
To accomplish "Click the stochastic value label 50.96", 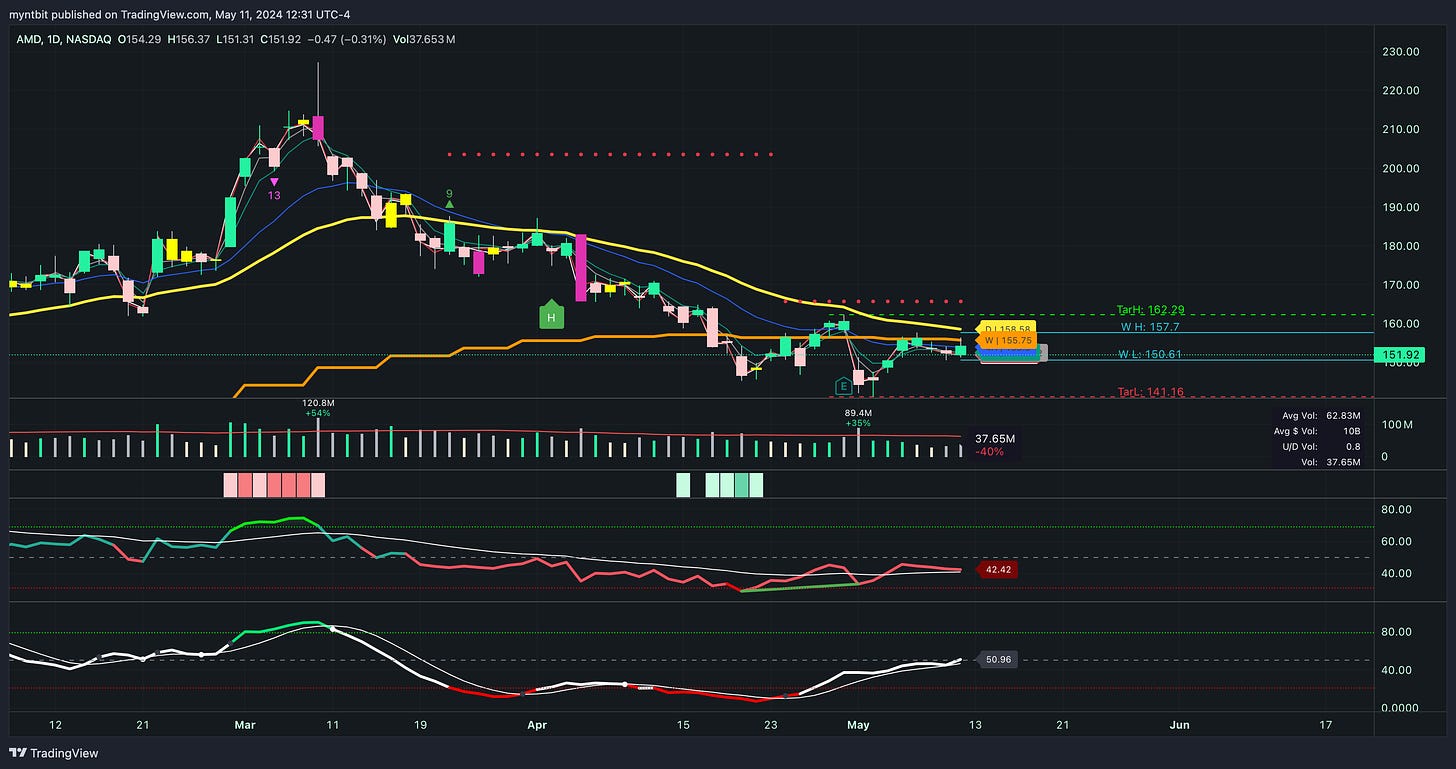I will (x=998, y=660).
